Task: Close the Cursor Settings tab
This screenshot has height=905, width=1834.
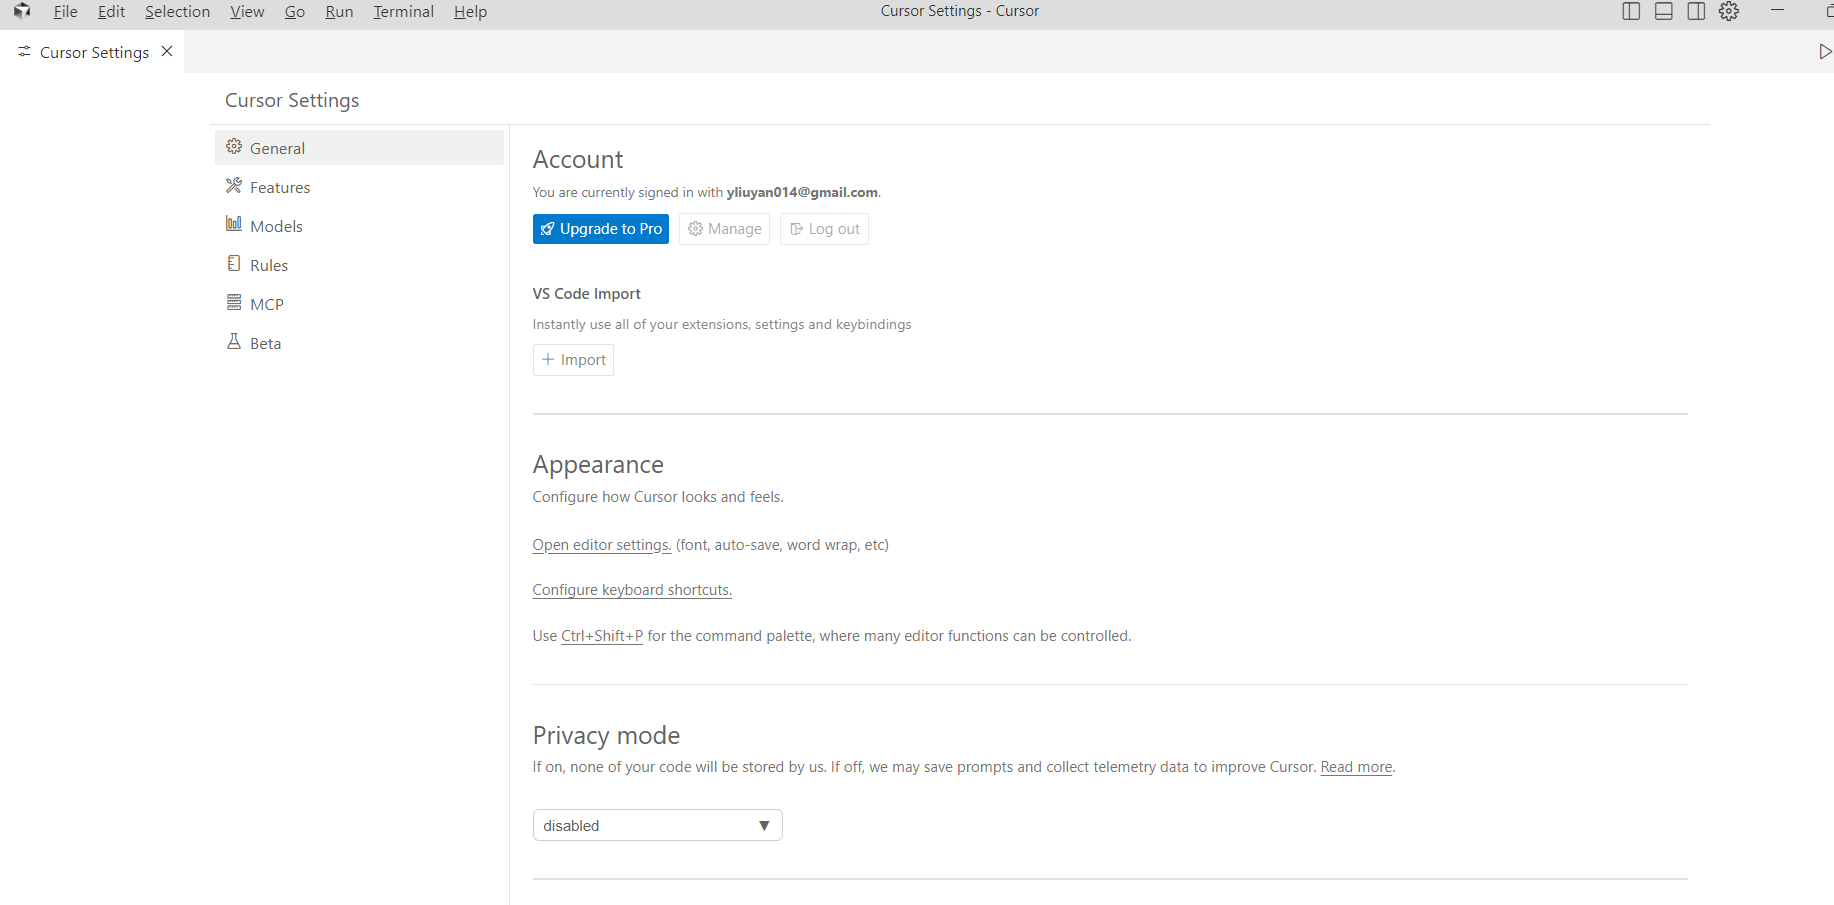Action: coord(167,51)
